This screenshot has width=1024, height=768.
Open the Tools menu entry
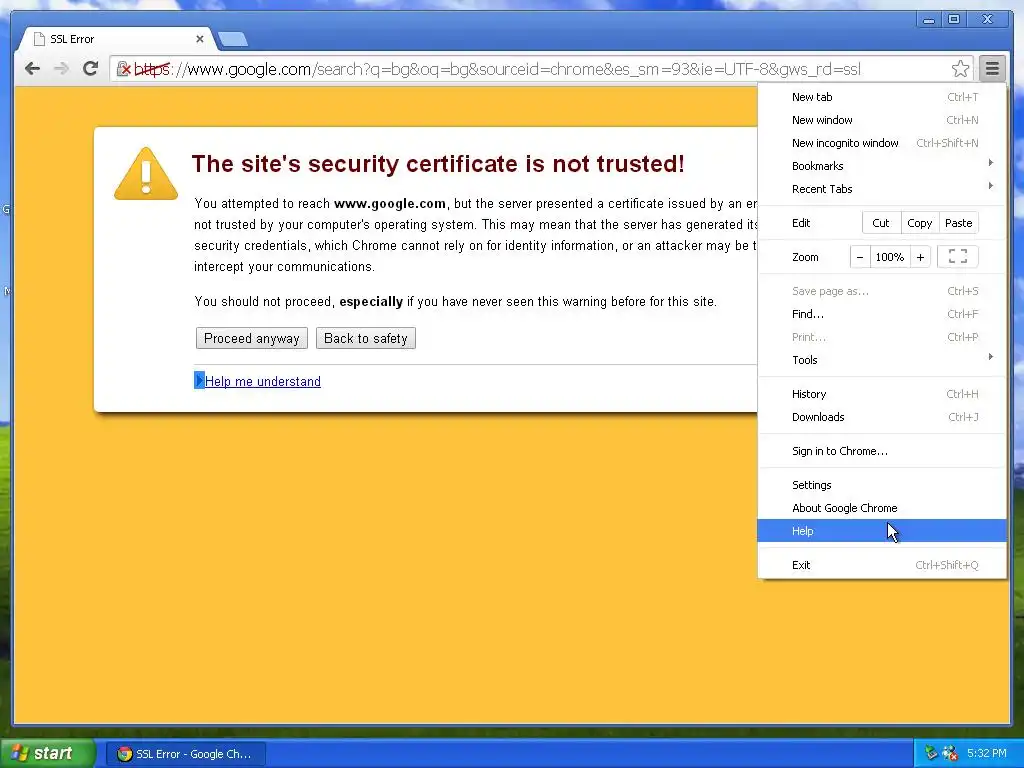click(882, 360)
